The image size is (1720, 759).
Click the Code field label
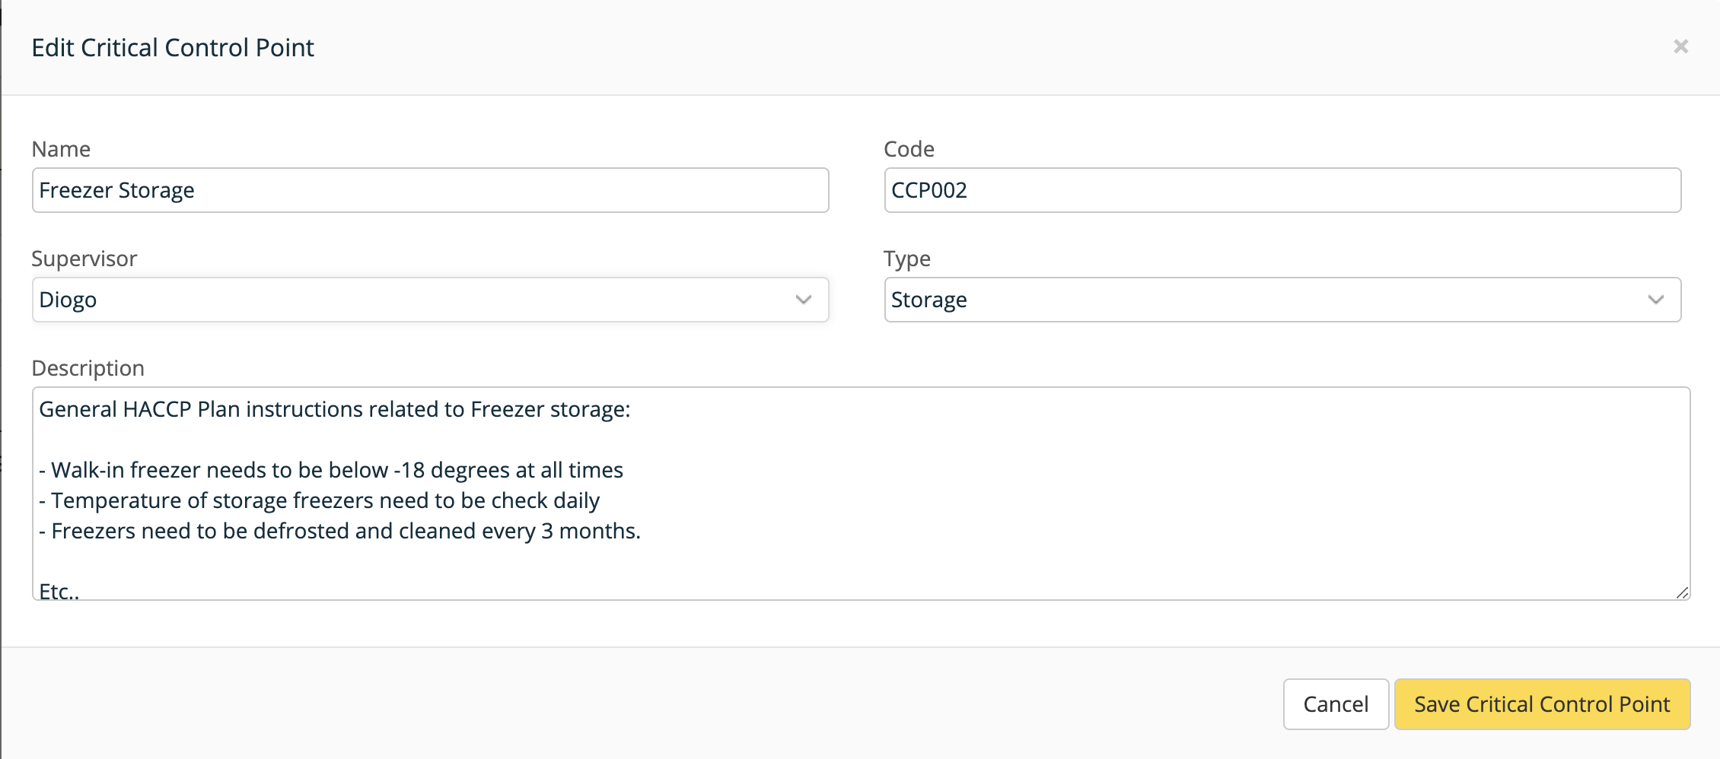(x=908, y=149)
